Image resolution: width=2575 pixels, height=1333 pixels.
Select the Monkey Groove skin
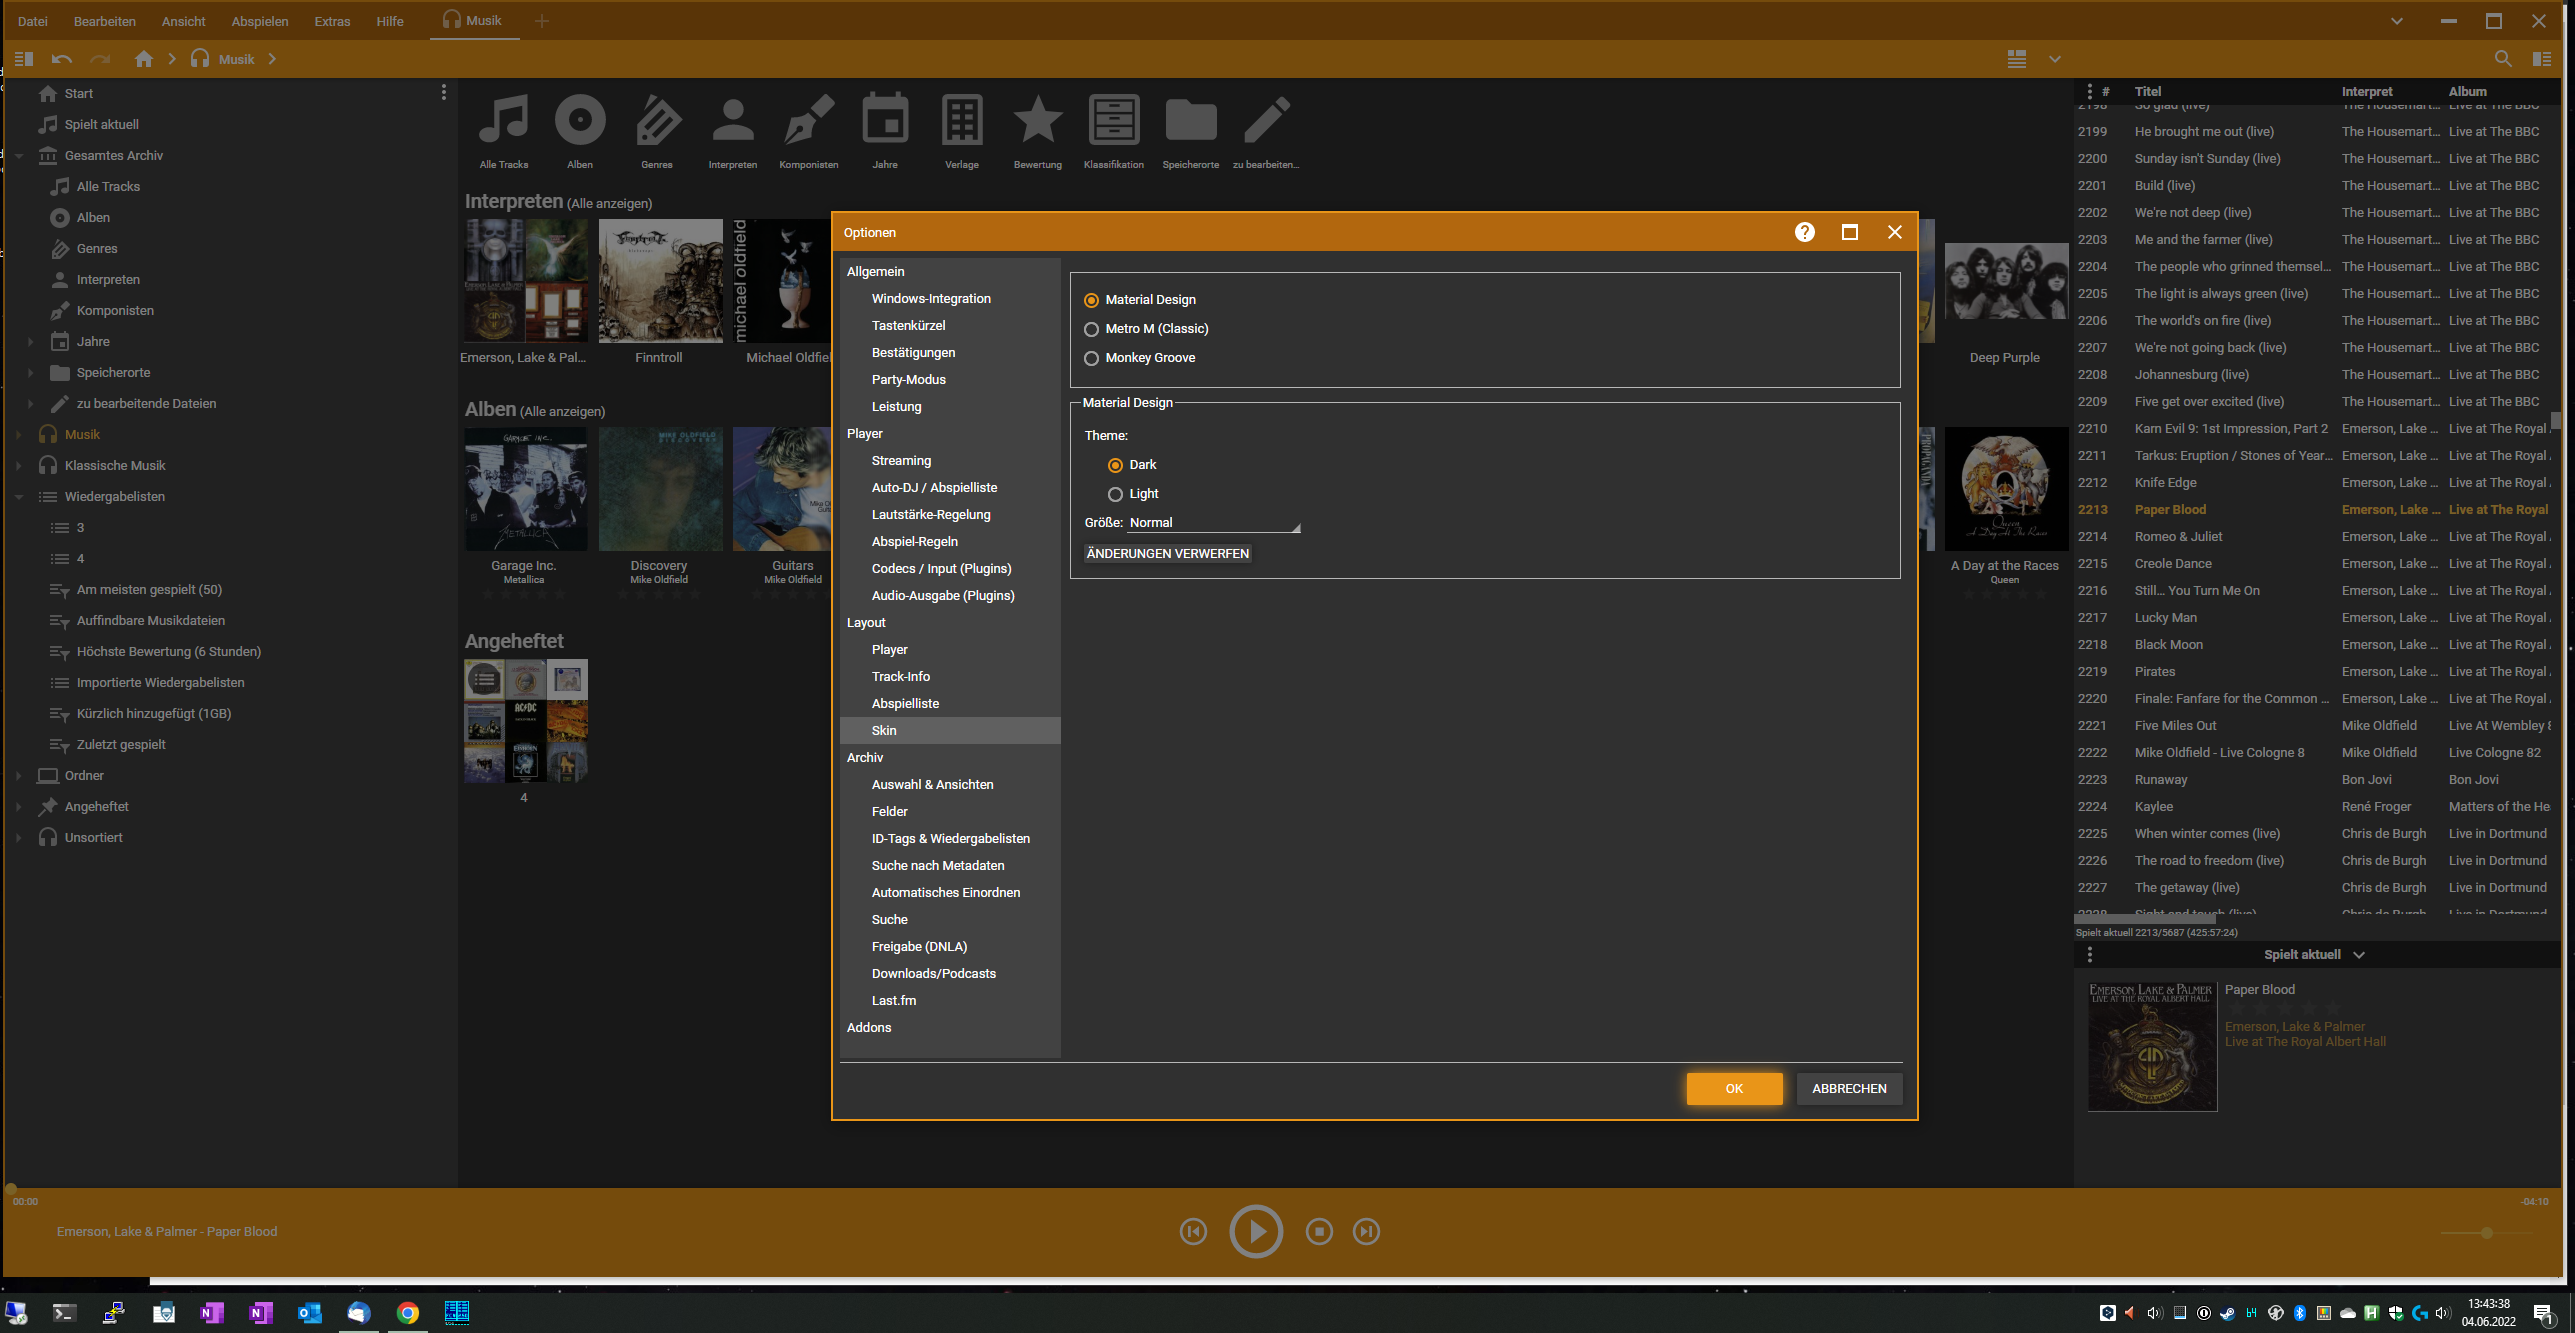(x=1091, y=358)
